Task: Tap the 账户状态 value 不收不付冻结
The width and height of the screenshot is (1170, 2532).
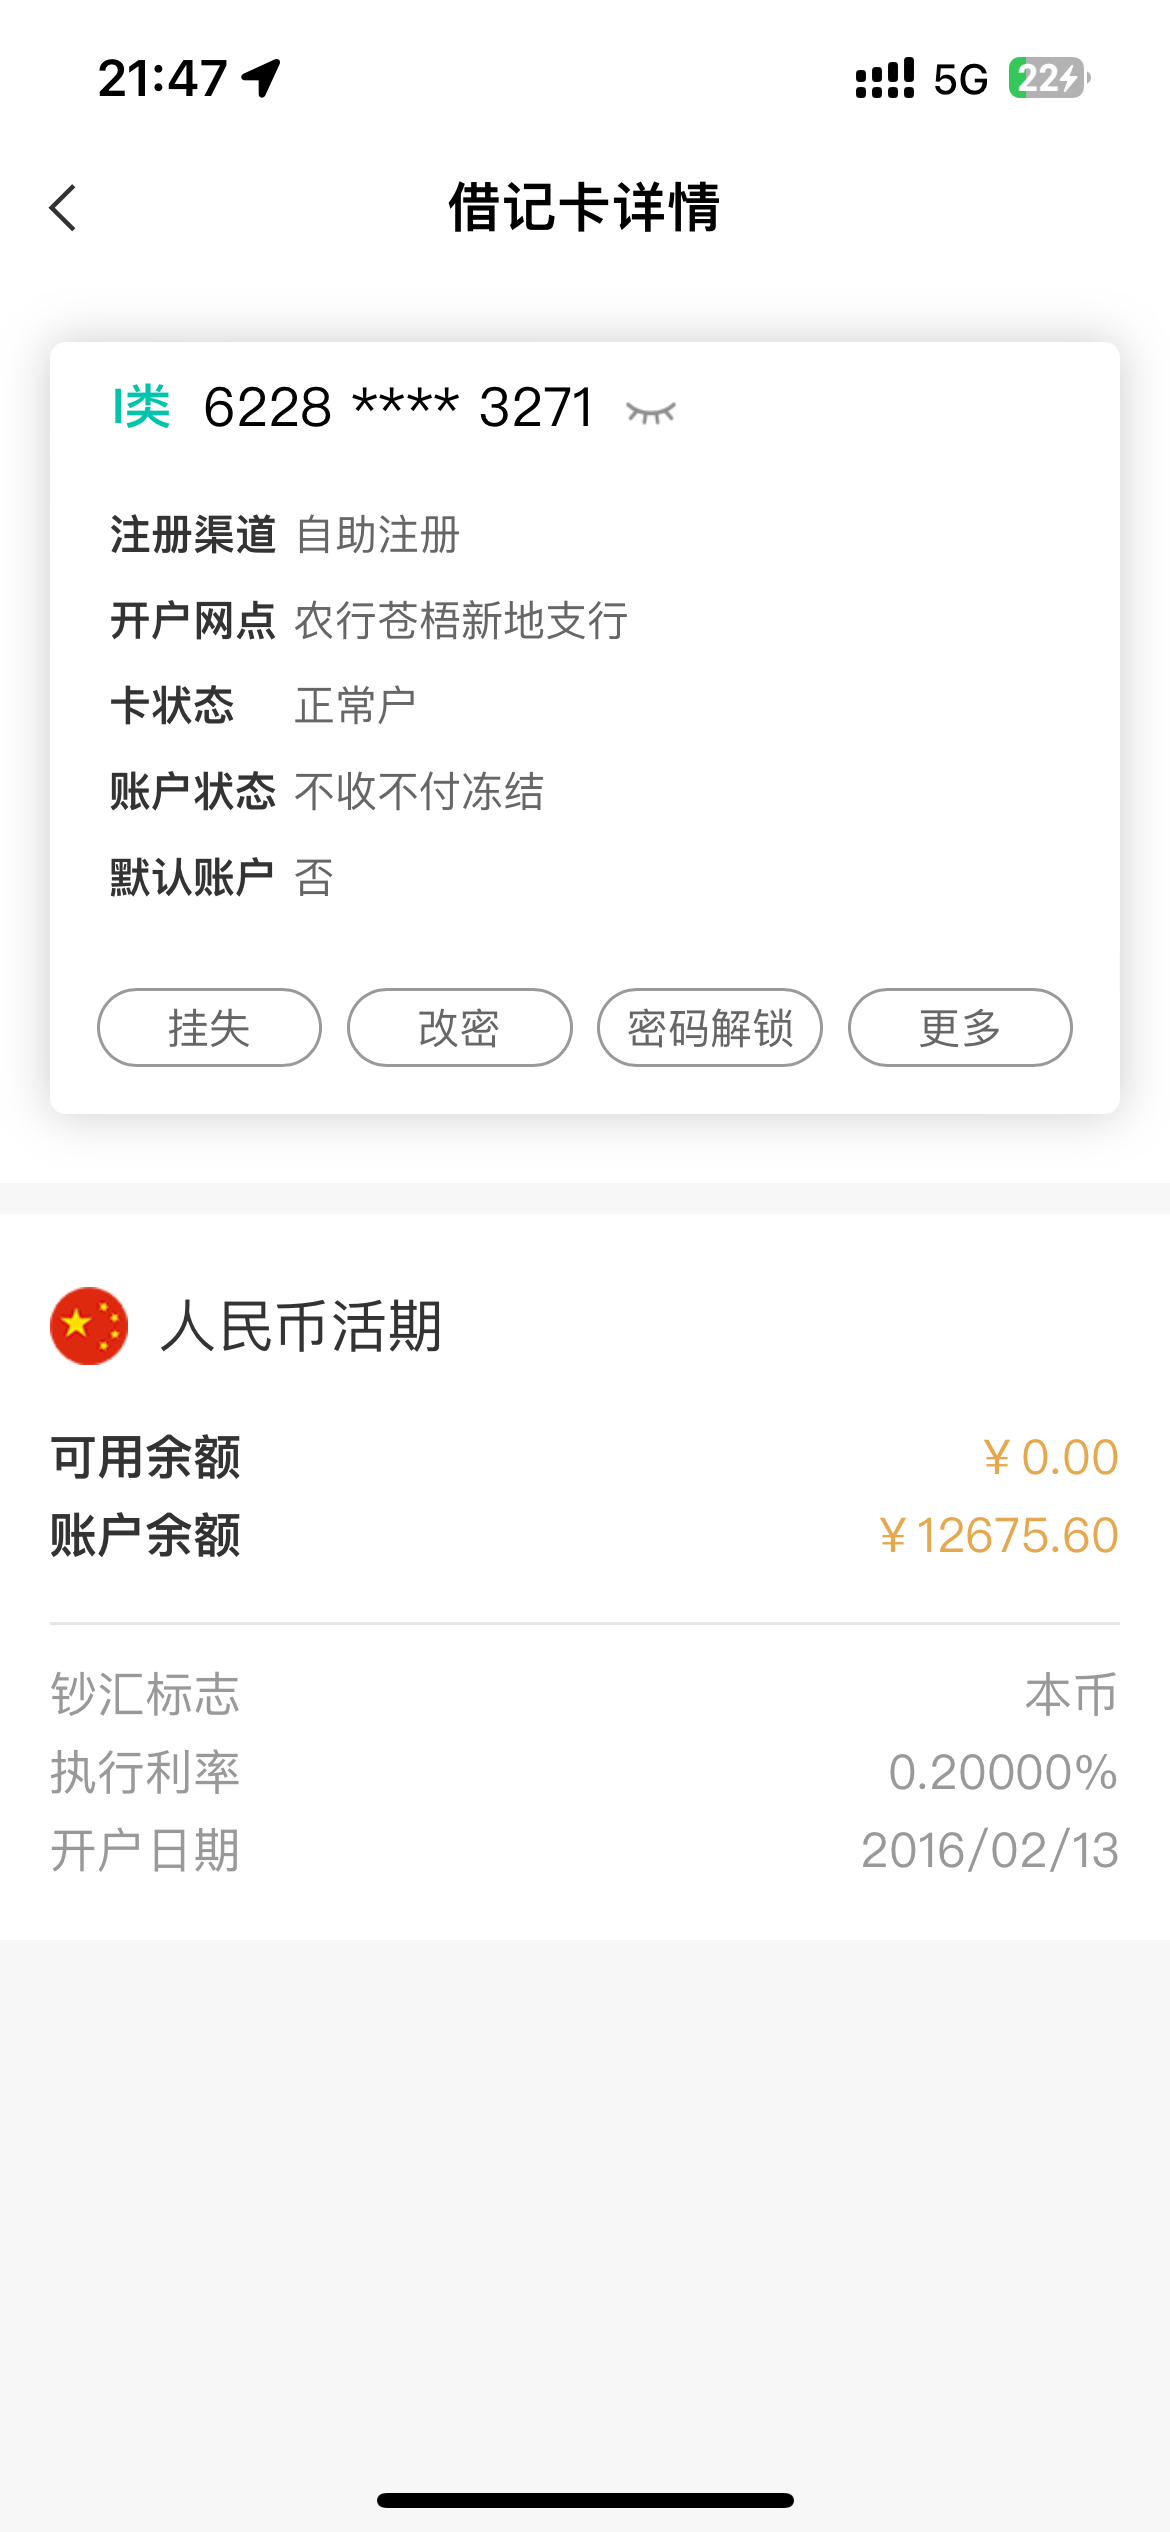Action: 419,792
